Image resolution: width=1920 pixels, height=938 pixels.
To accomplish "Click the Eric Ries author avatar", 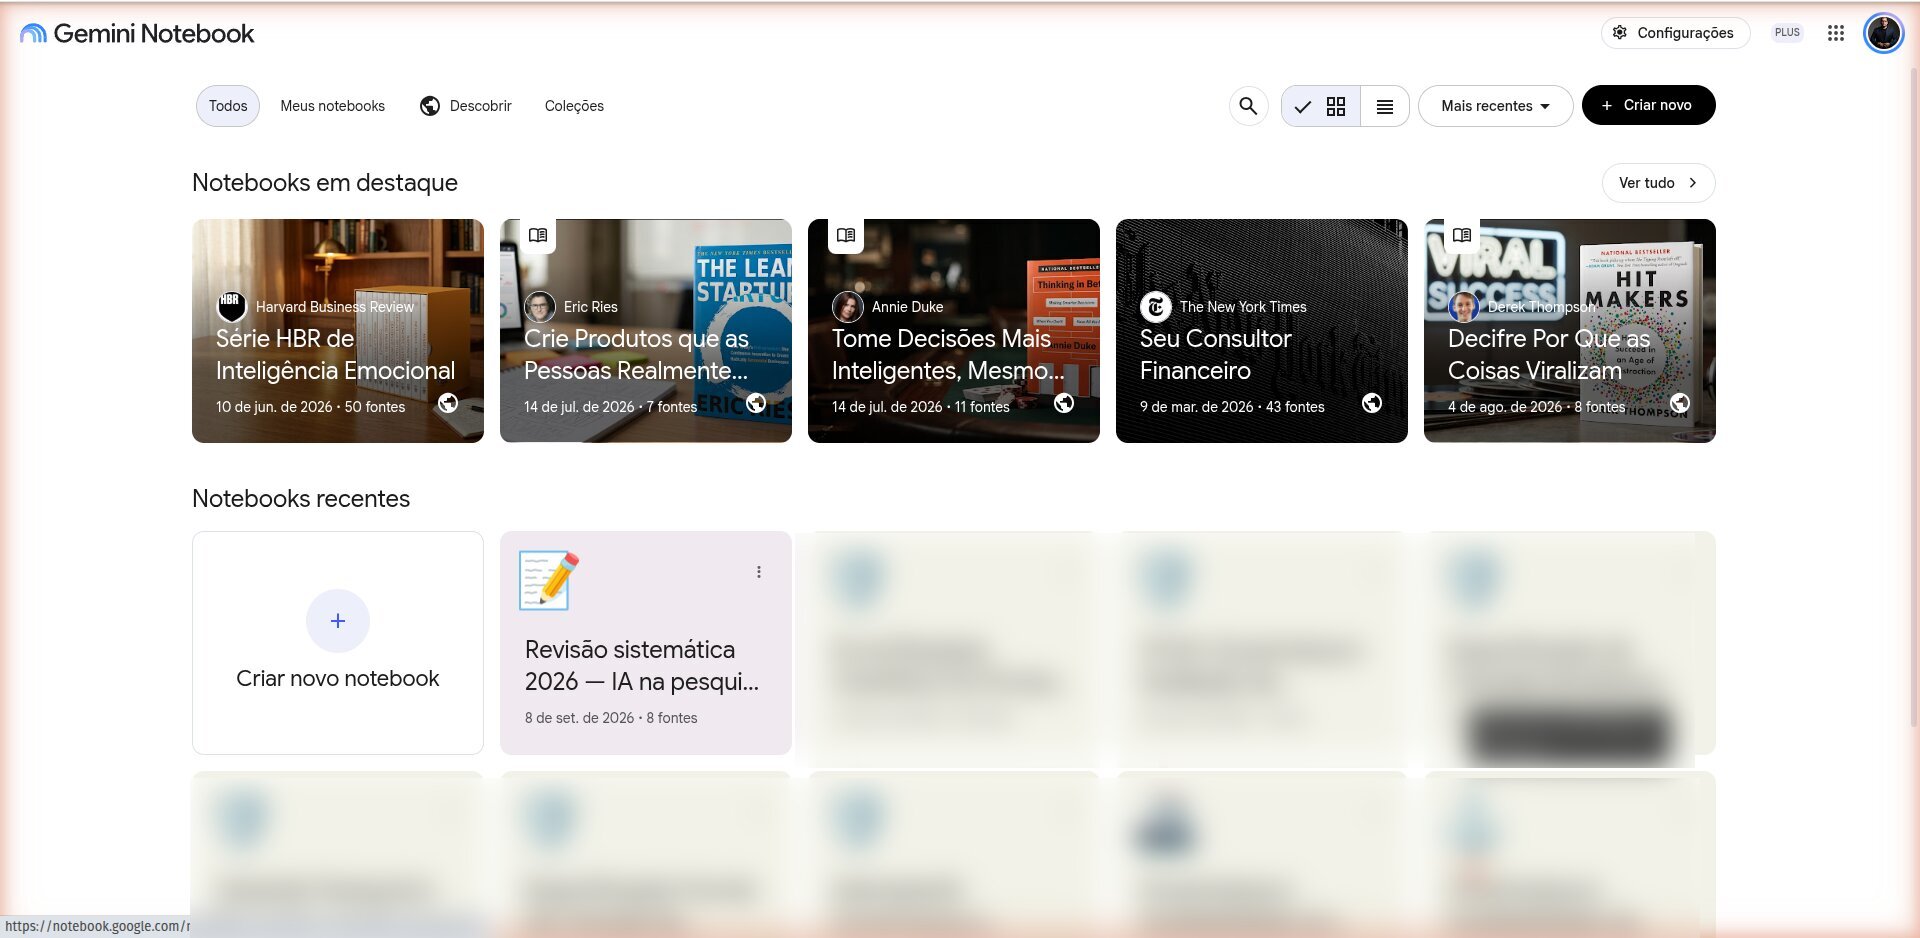I will pyautogui.click(x=540, y=306).
